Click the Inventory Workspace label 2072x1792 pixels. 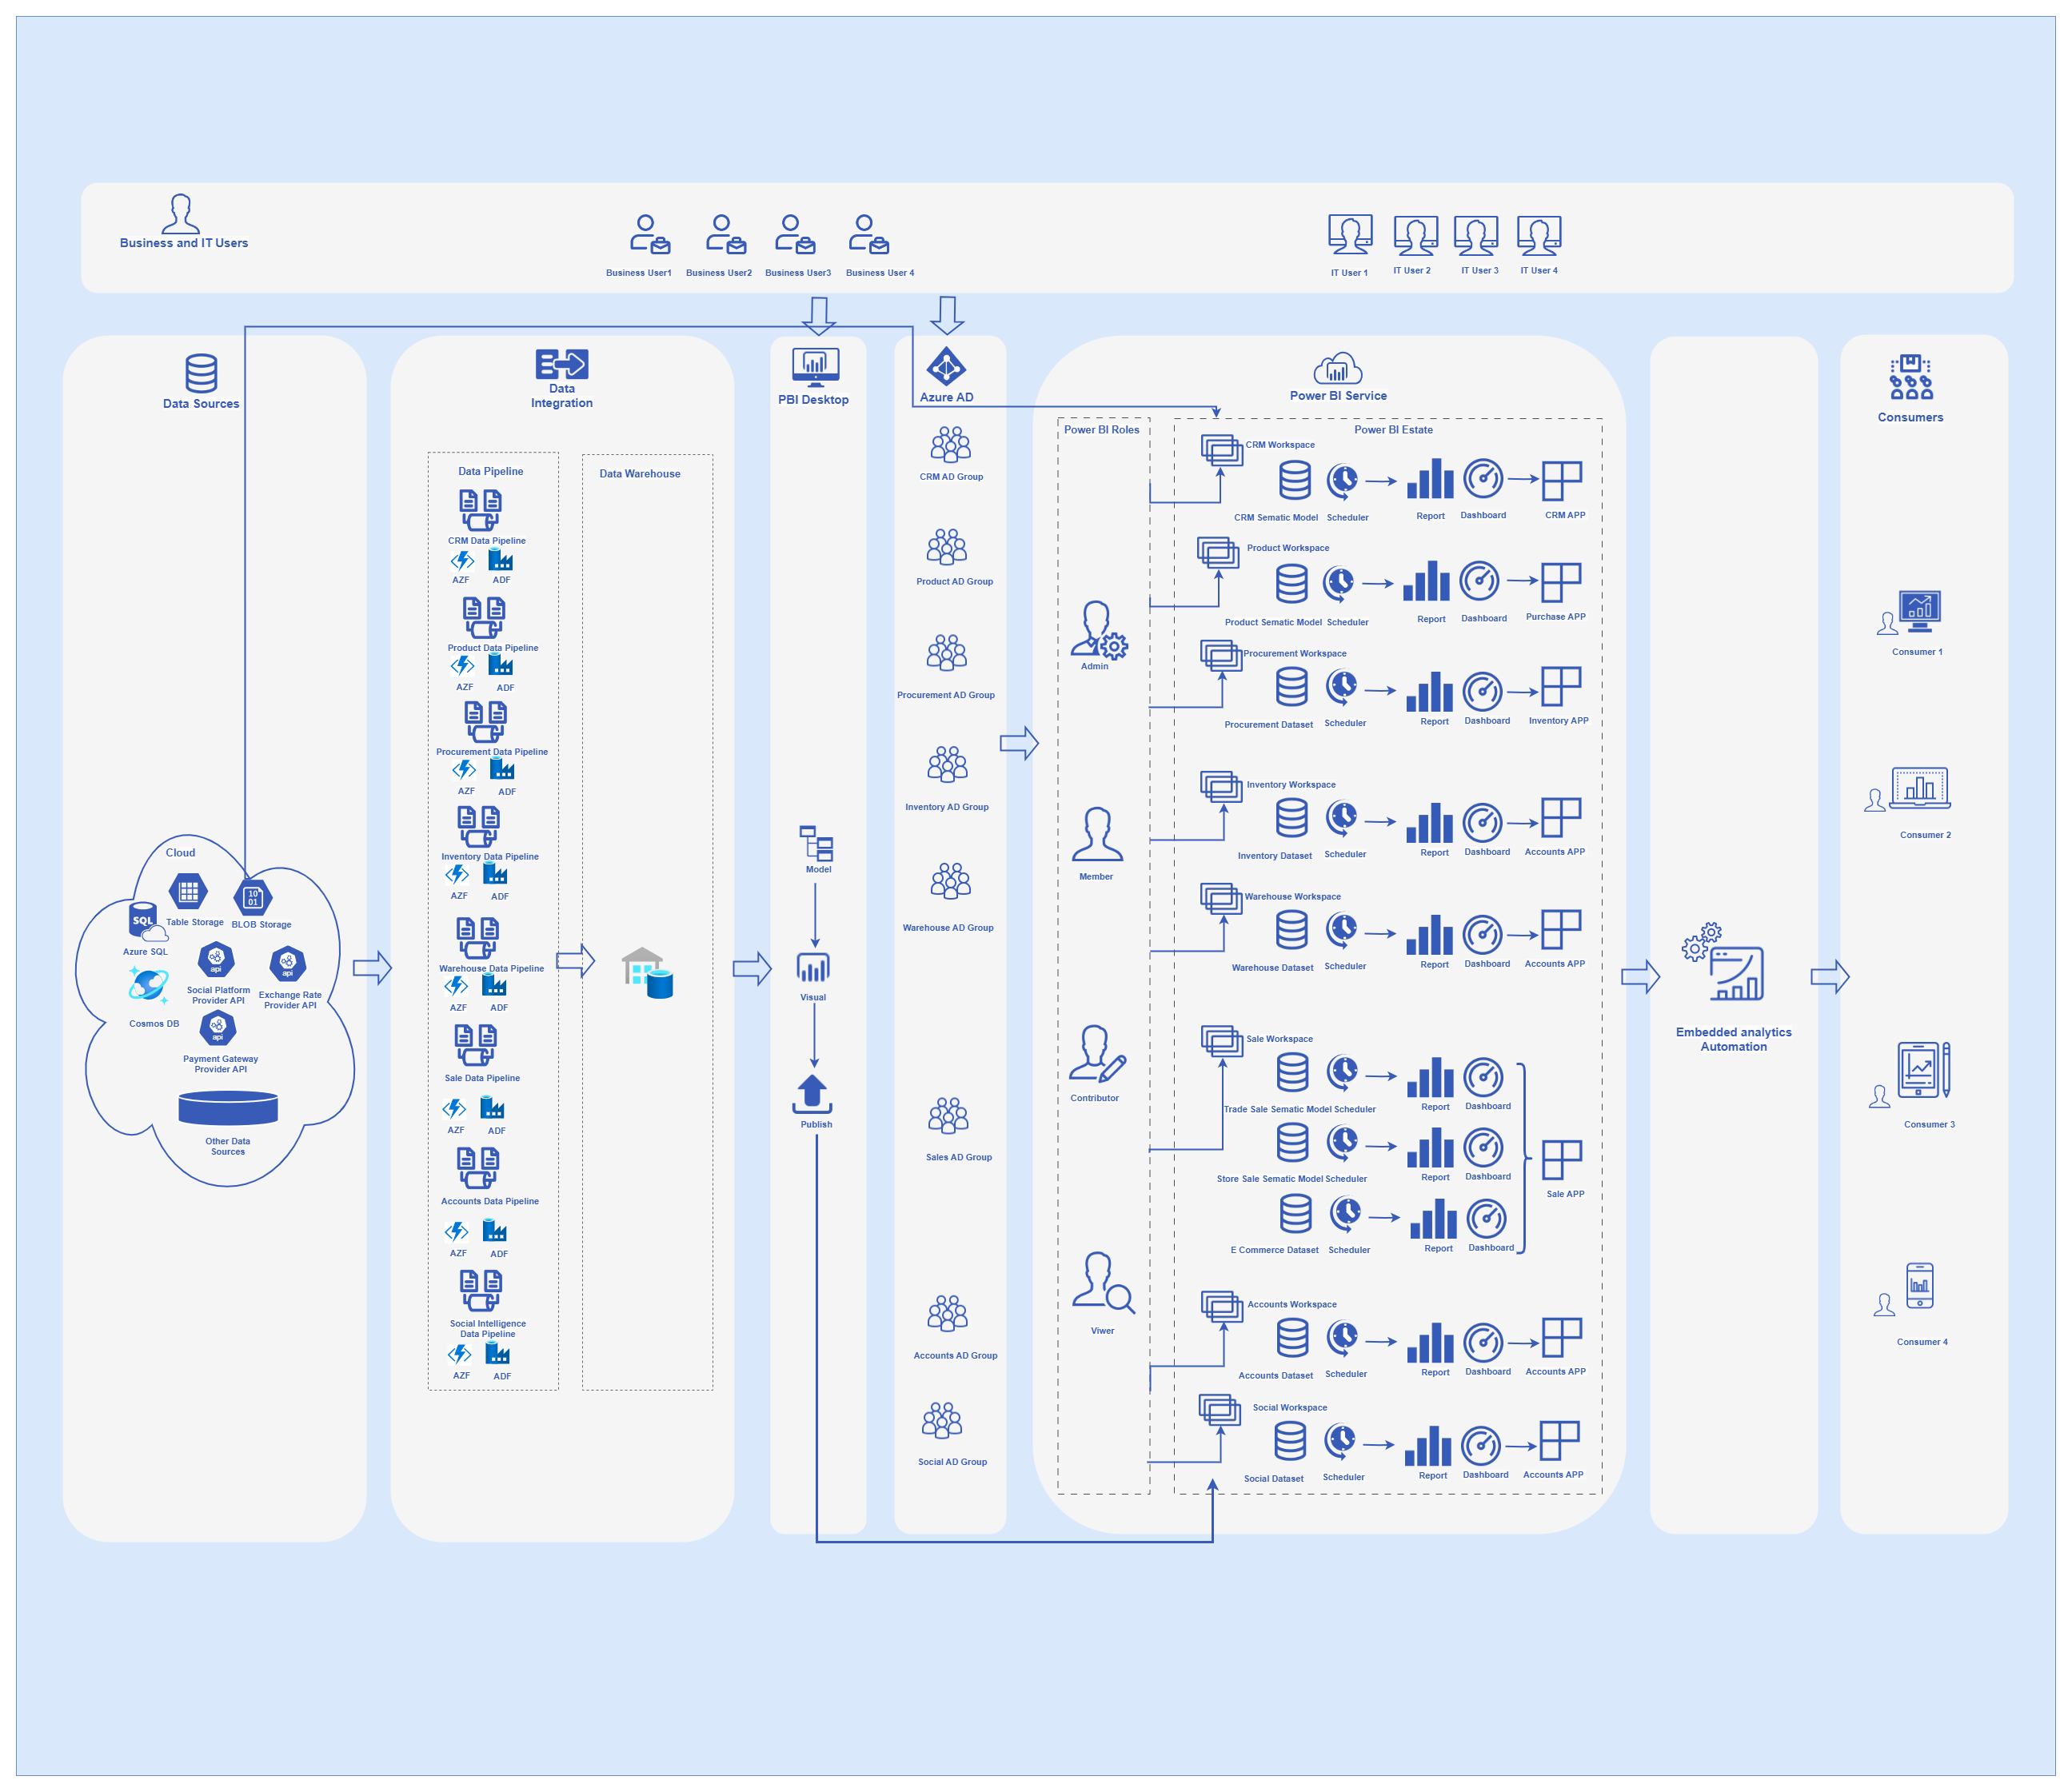(1291, 785)
